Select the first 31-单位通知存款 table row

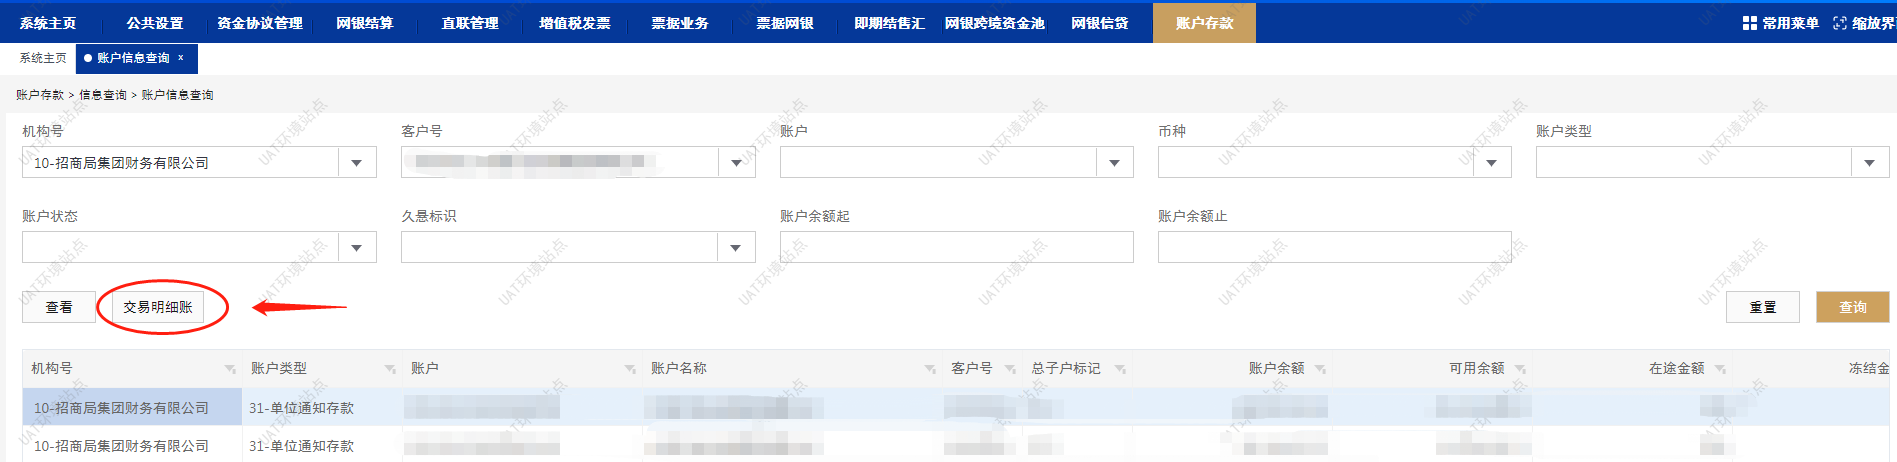point(301,408)
